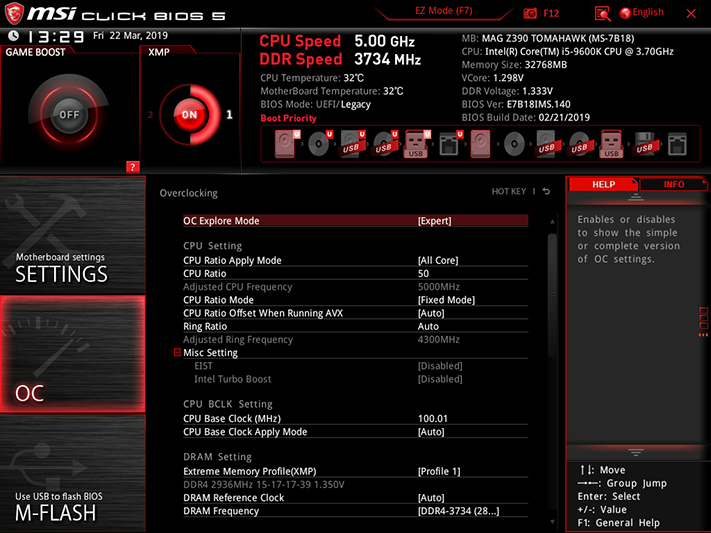Click the clock icon beside 13:29
Screen dimensions: 711x533
[x=14, y=35]
